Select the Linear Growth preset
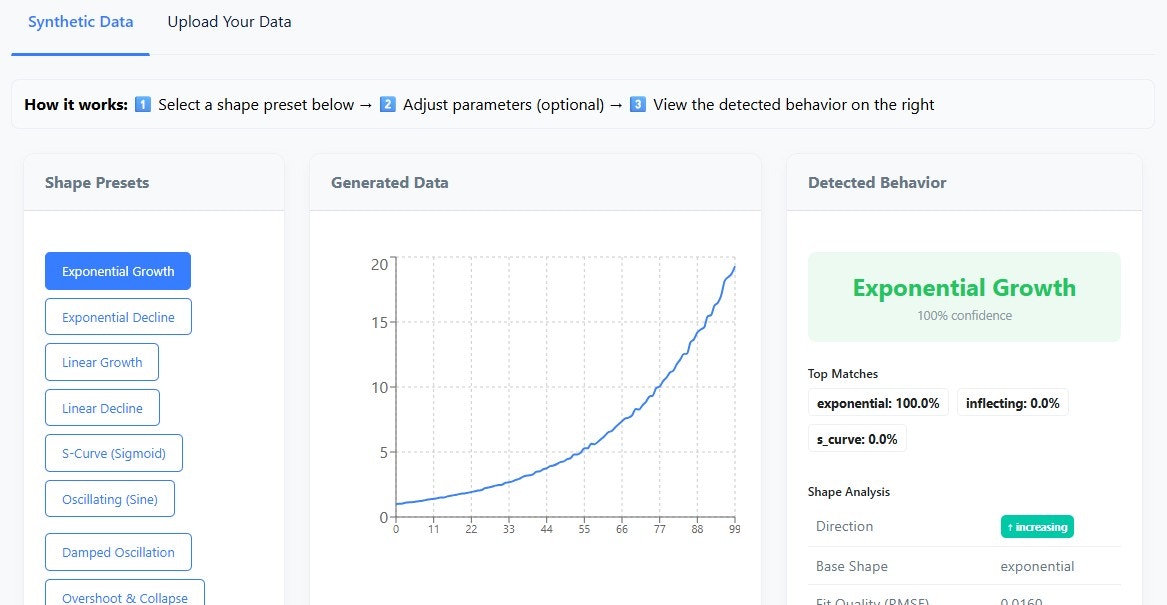The width and height of the screenshot is (1167, 605). [x=101, y=361]
